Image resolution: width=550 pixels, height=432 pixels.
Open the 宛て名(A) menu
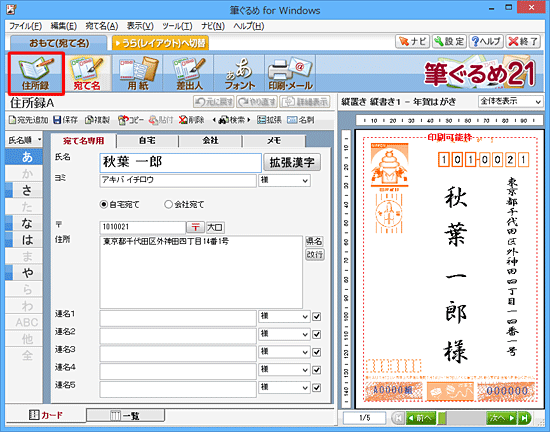pyautogui.click(x=102, y=26)
